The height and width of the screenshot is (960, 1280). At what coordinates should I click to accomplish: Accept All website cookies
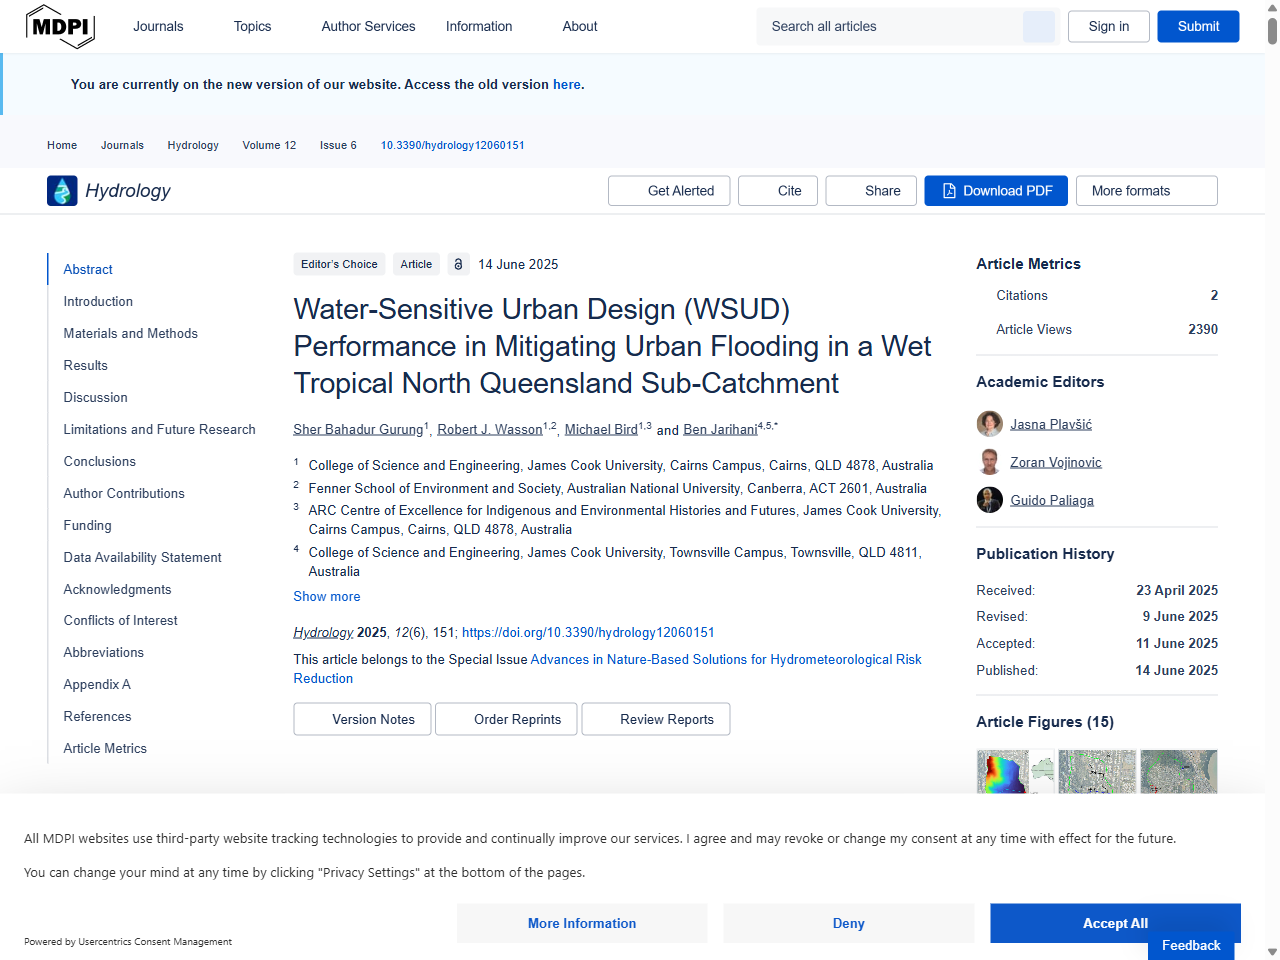point(1114,923)
